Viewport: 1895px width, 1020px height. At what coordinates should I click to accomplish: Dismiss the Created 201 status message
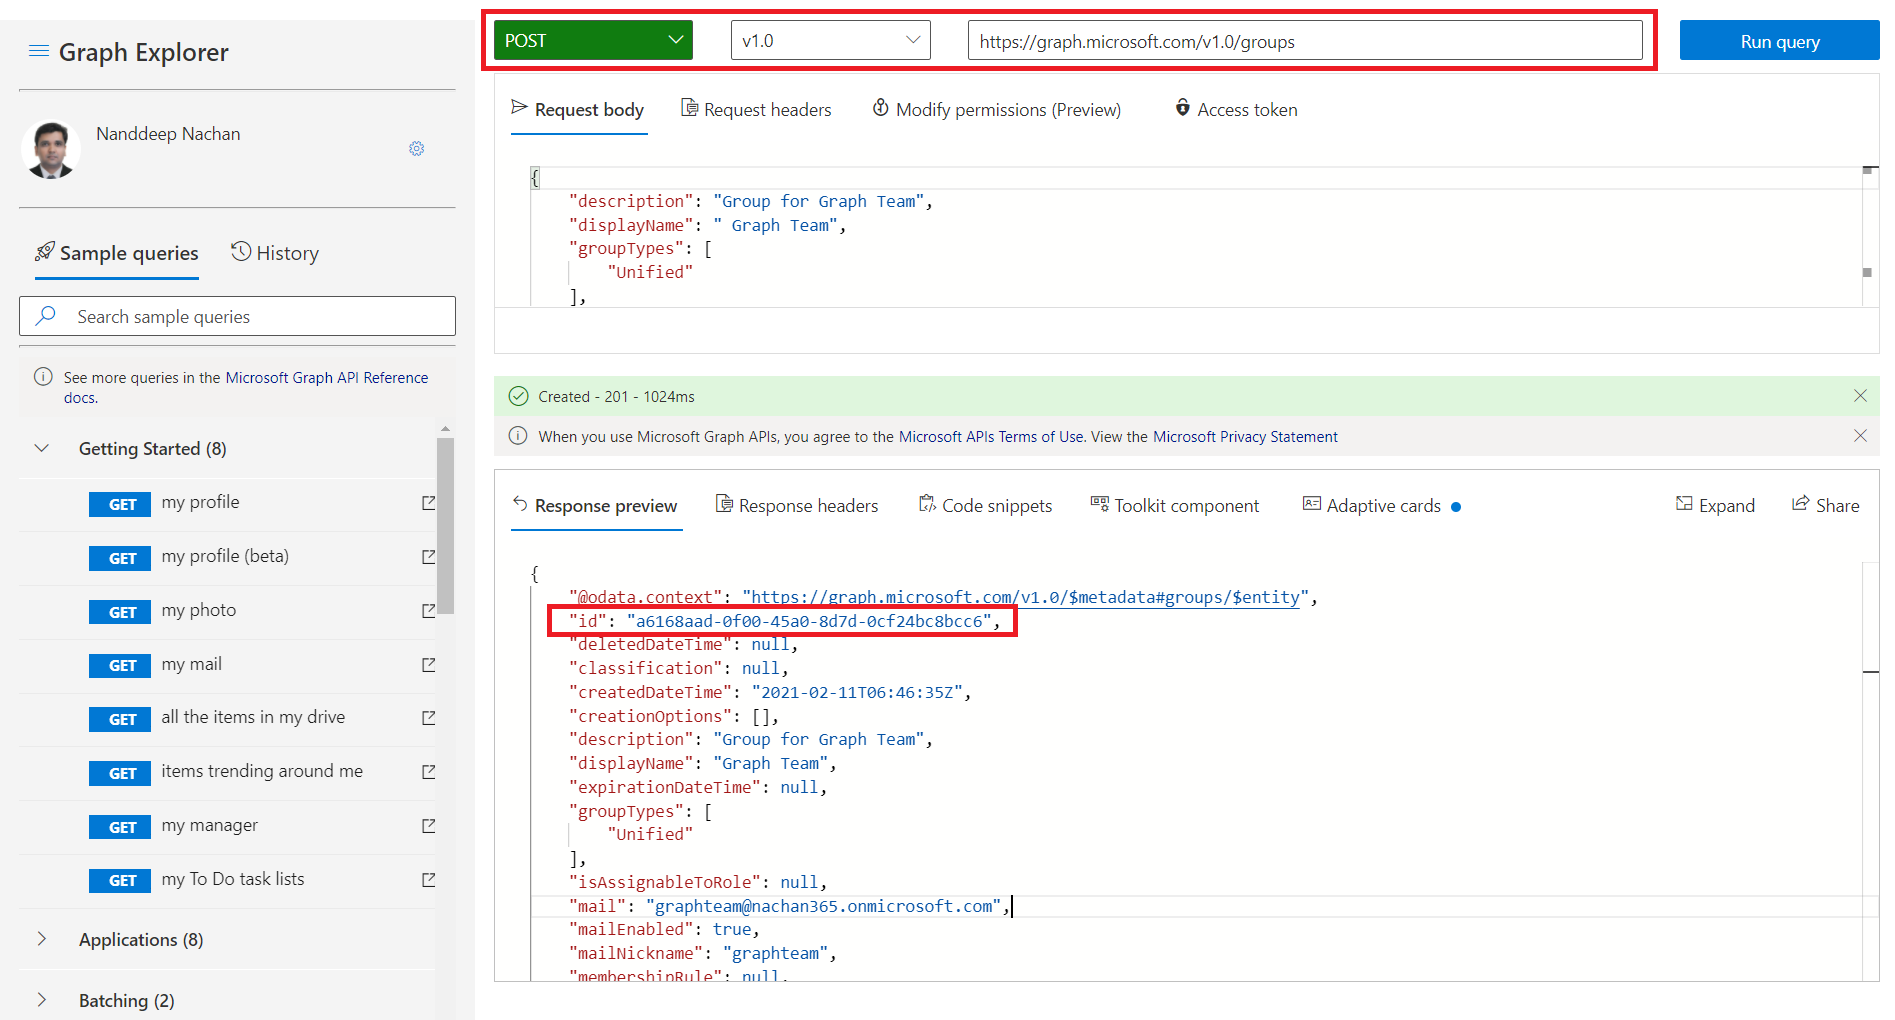point(1860,396)
